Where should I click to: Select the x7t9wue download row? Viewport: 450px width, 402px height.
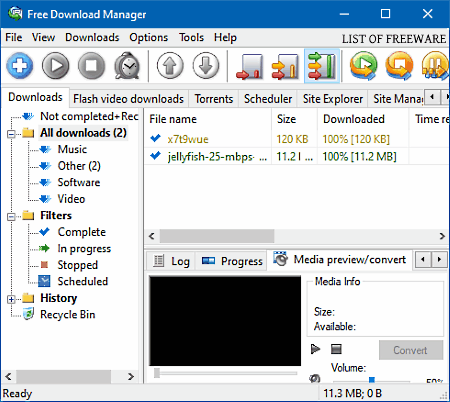coord(297,139)
